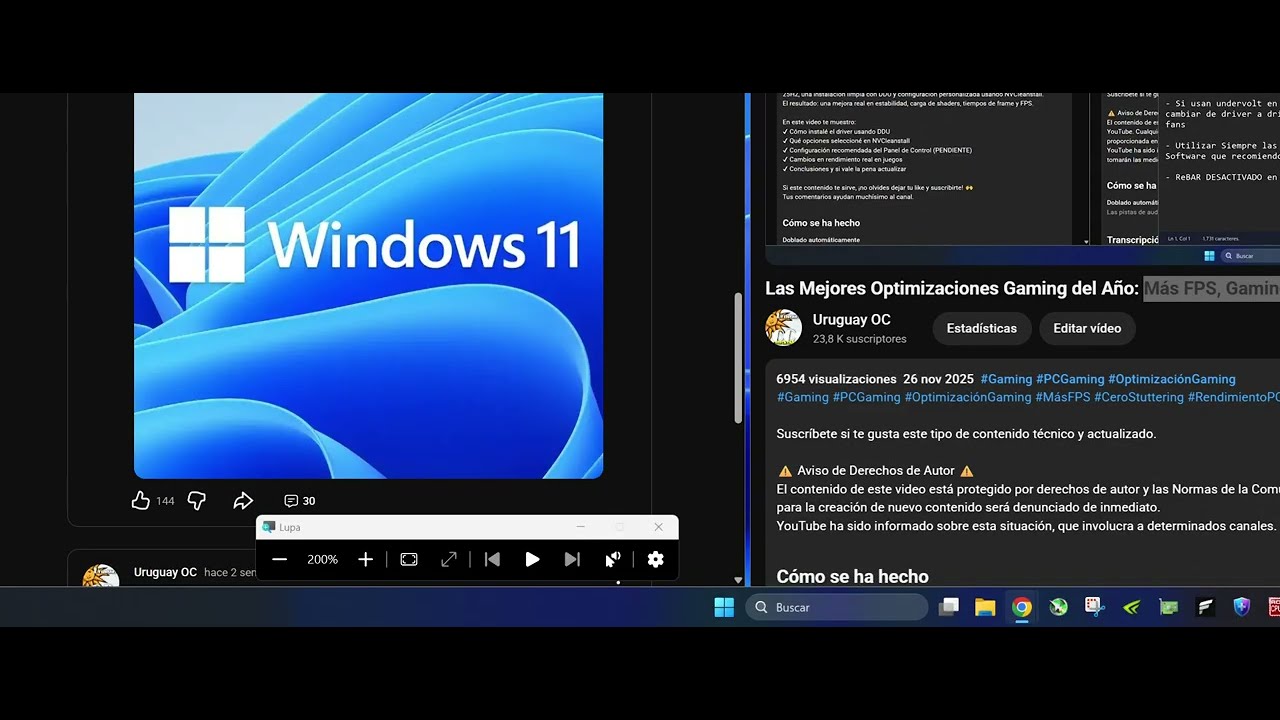The width and height of the screenshot is (1280, 720).
Task: Click the 144 likes count
Action: (165, 501)
